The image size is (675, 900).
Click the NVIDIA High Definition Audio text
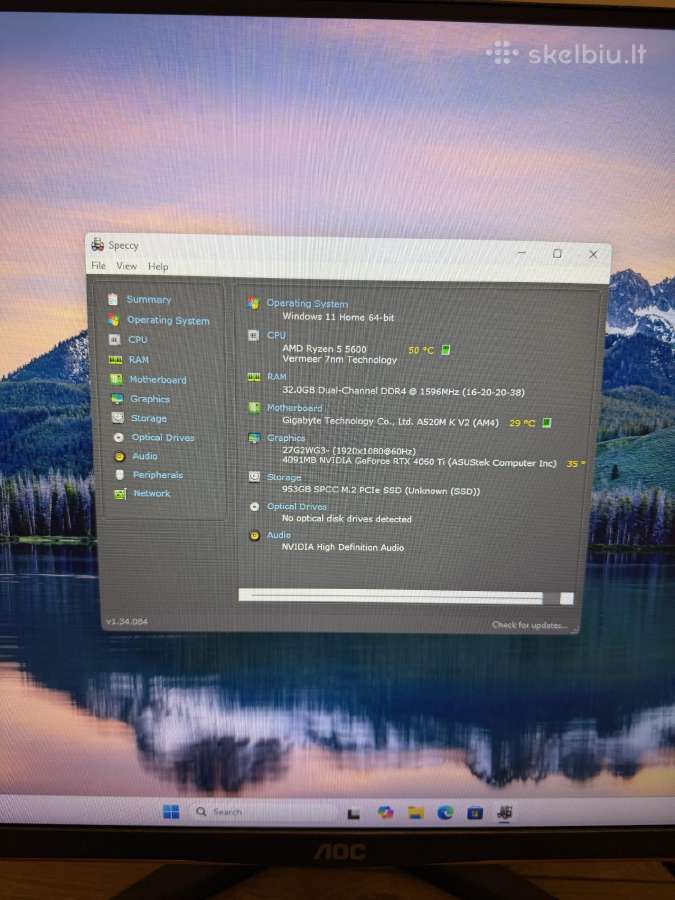pos(343,548)
